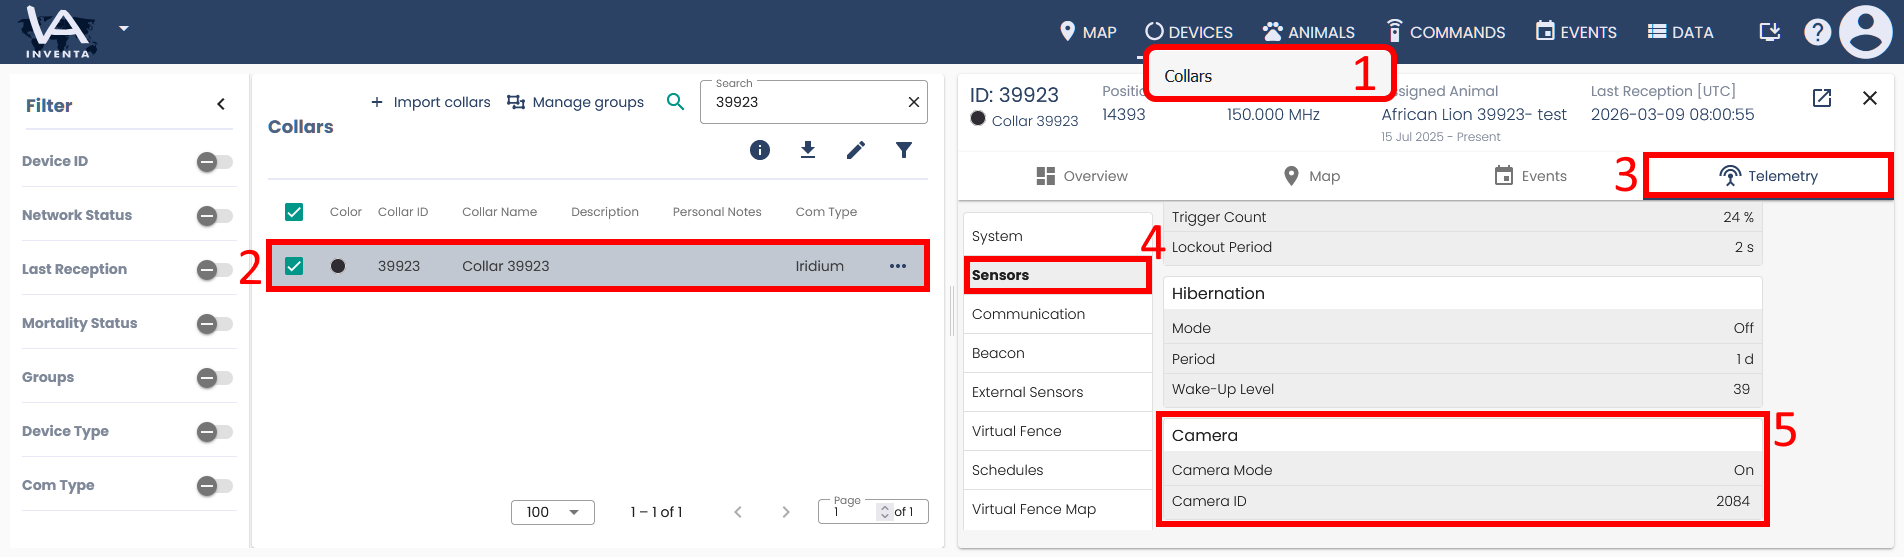Image resolution: width=1904 pixels, height=557 pixels.
Task: Select Sensors in the telemetry sidebar
Action: pyautogui.click(x=1057, y=275)
